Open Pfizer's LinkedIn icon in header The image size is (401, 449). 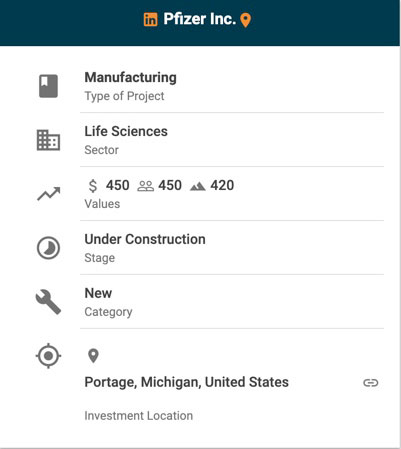150,20
